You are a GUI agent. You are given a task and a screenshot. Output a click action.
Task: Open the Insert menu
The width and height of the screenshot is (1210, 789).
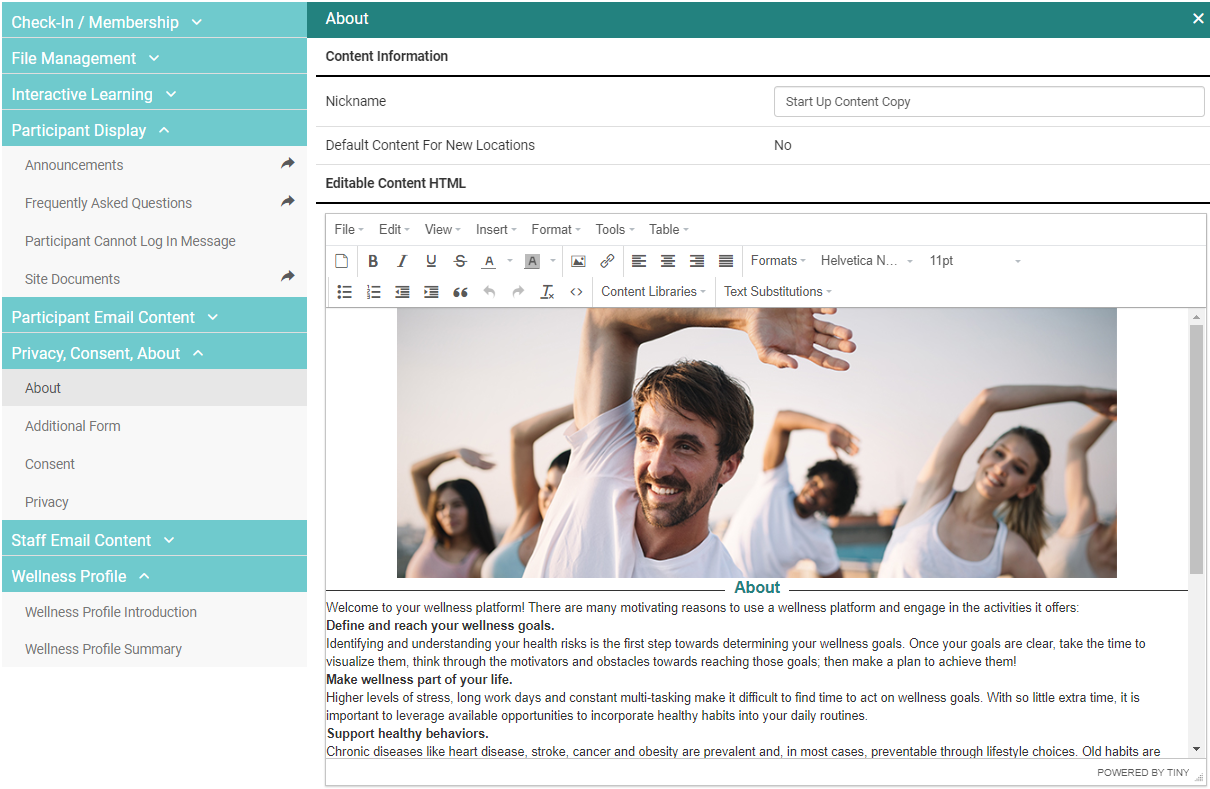pyautogui.click(x=496, y=230)
